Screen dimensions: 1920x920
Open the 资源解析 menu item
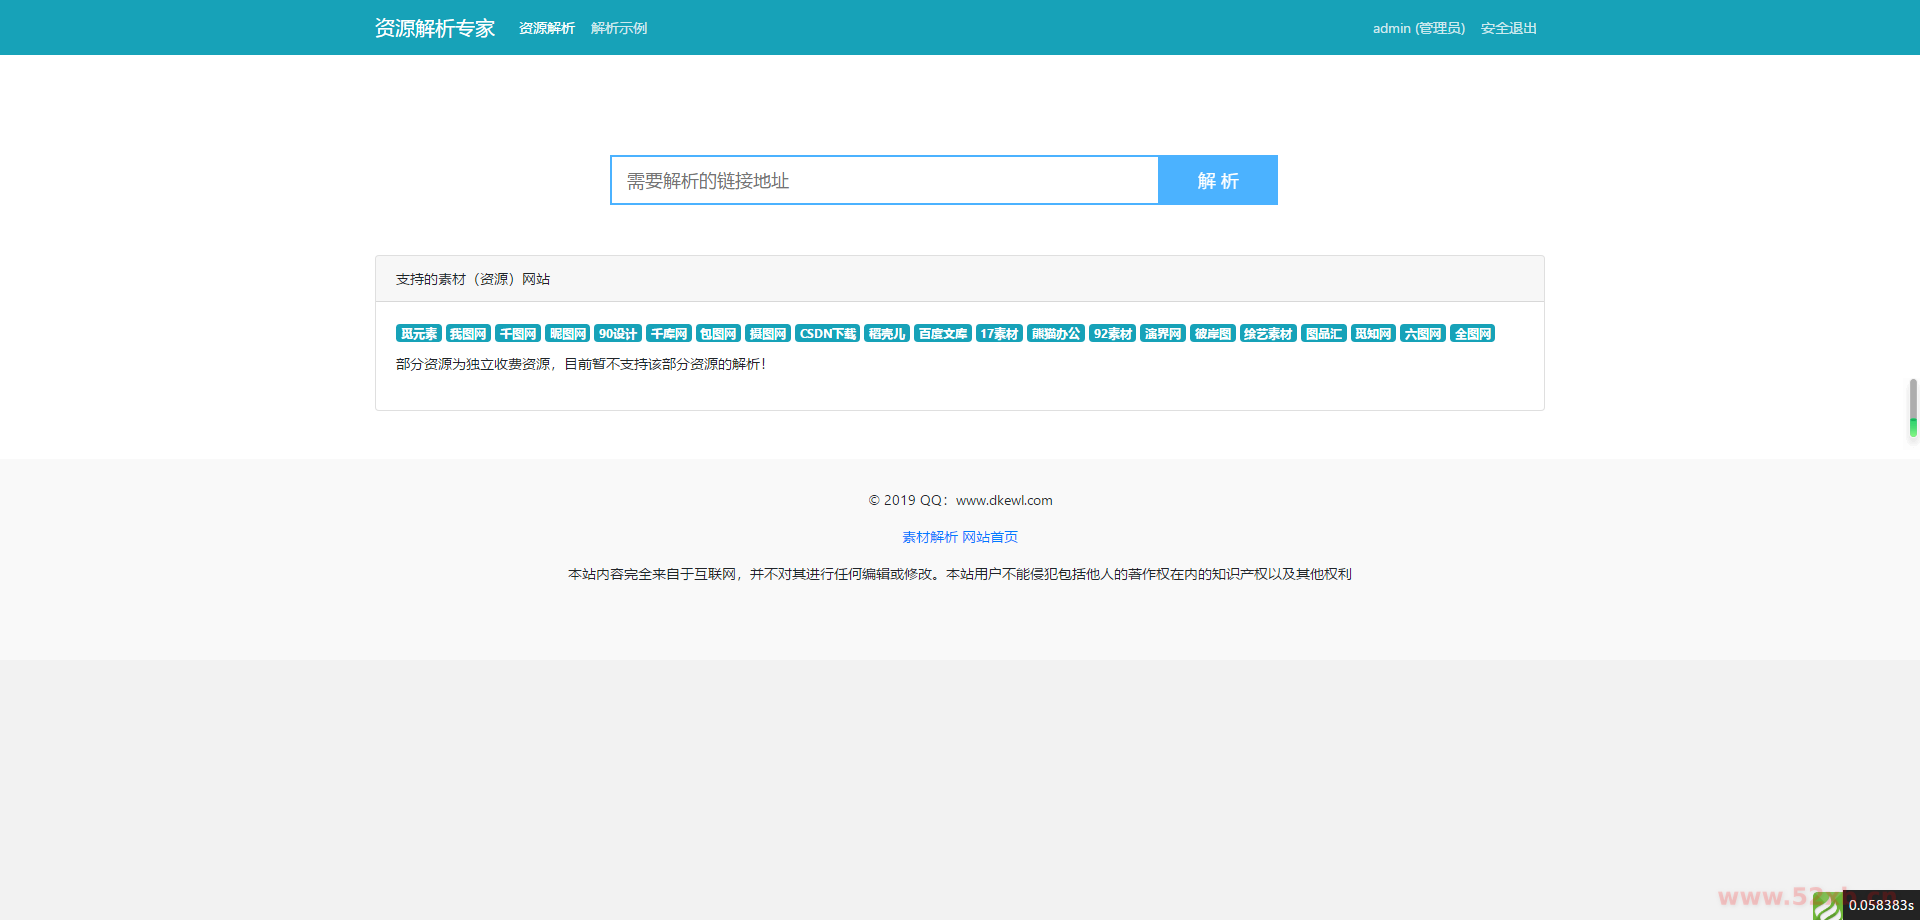[x=546, y=27]
